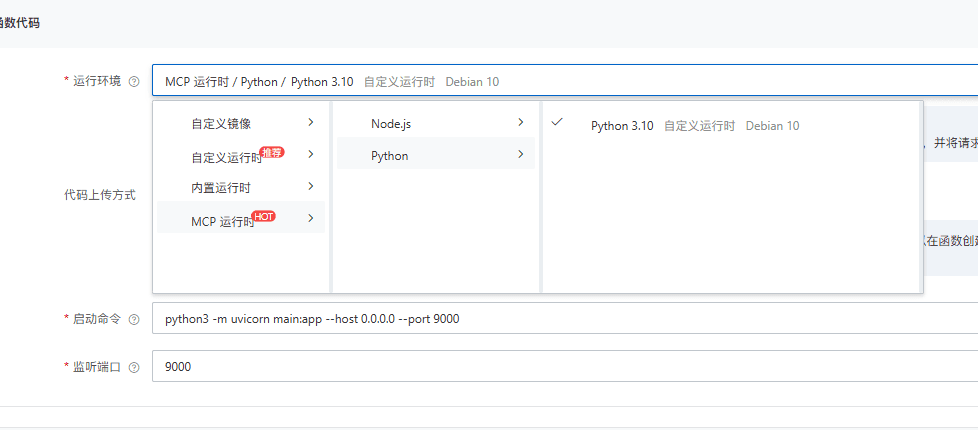Open the 运行环境 cascader selection box
The height and width of the screenshot is (430, 978).
[565, 81]
